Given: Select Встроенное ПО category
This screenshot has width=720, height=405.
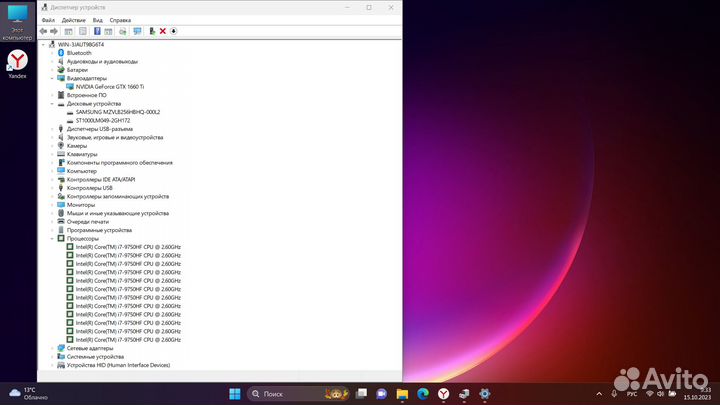Looking at the screenshot, I should 86,95.
